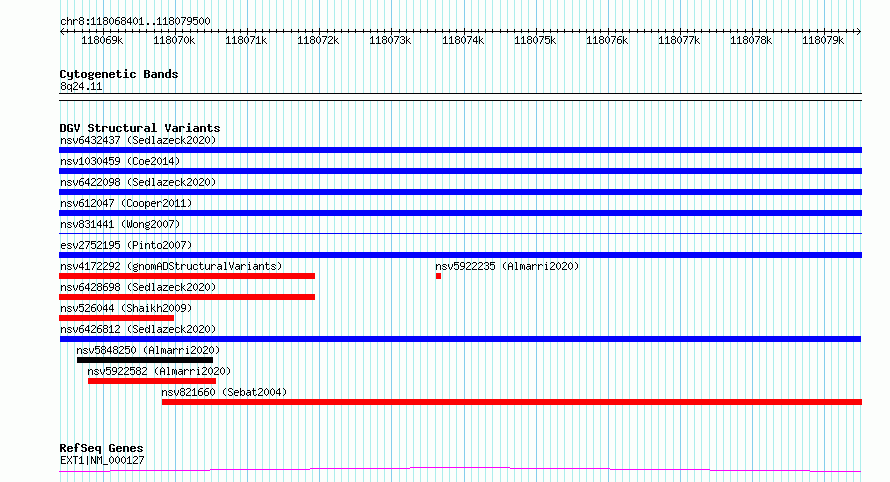Click the 118071k ruler position

click(246, 40)
